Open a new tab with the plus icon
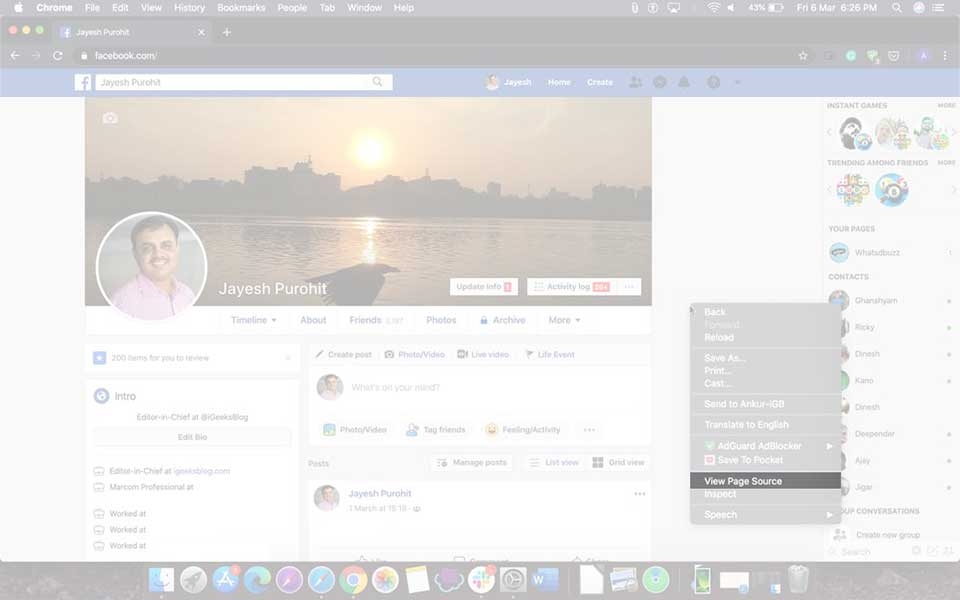This screenshot has width=960, height=600. pyautogui.click(x=227, y=32)
